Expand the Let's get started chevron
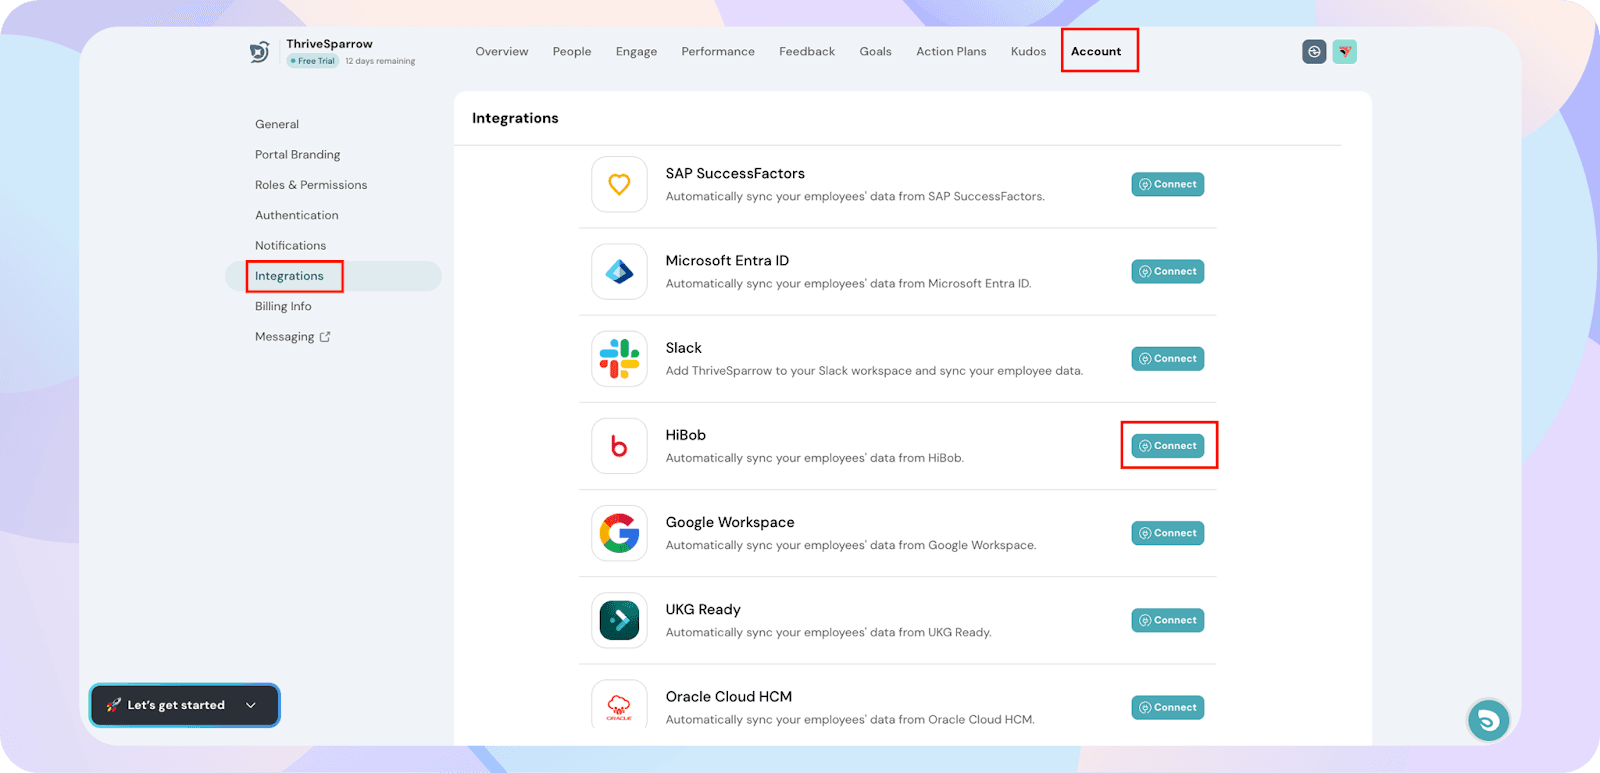 (x=251, y=705)
